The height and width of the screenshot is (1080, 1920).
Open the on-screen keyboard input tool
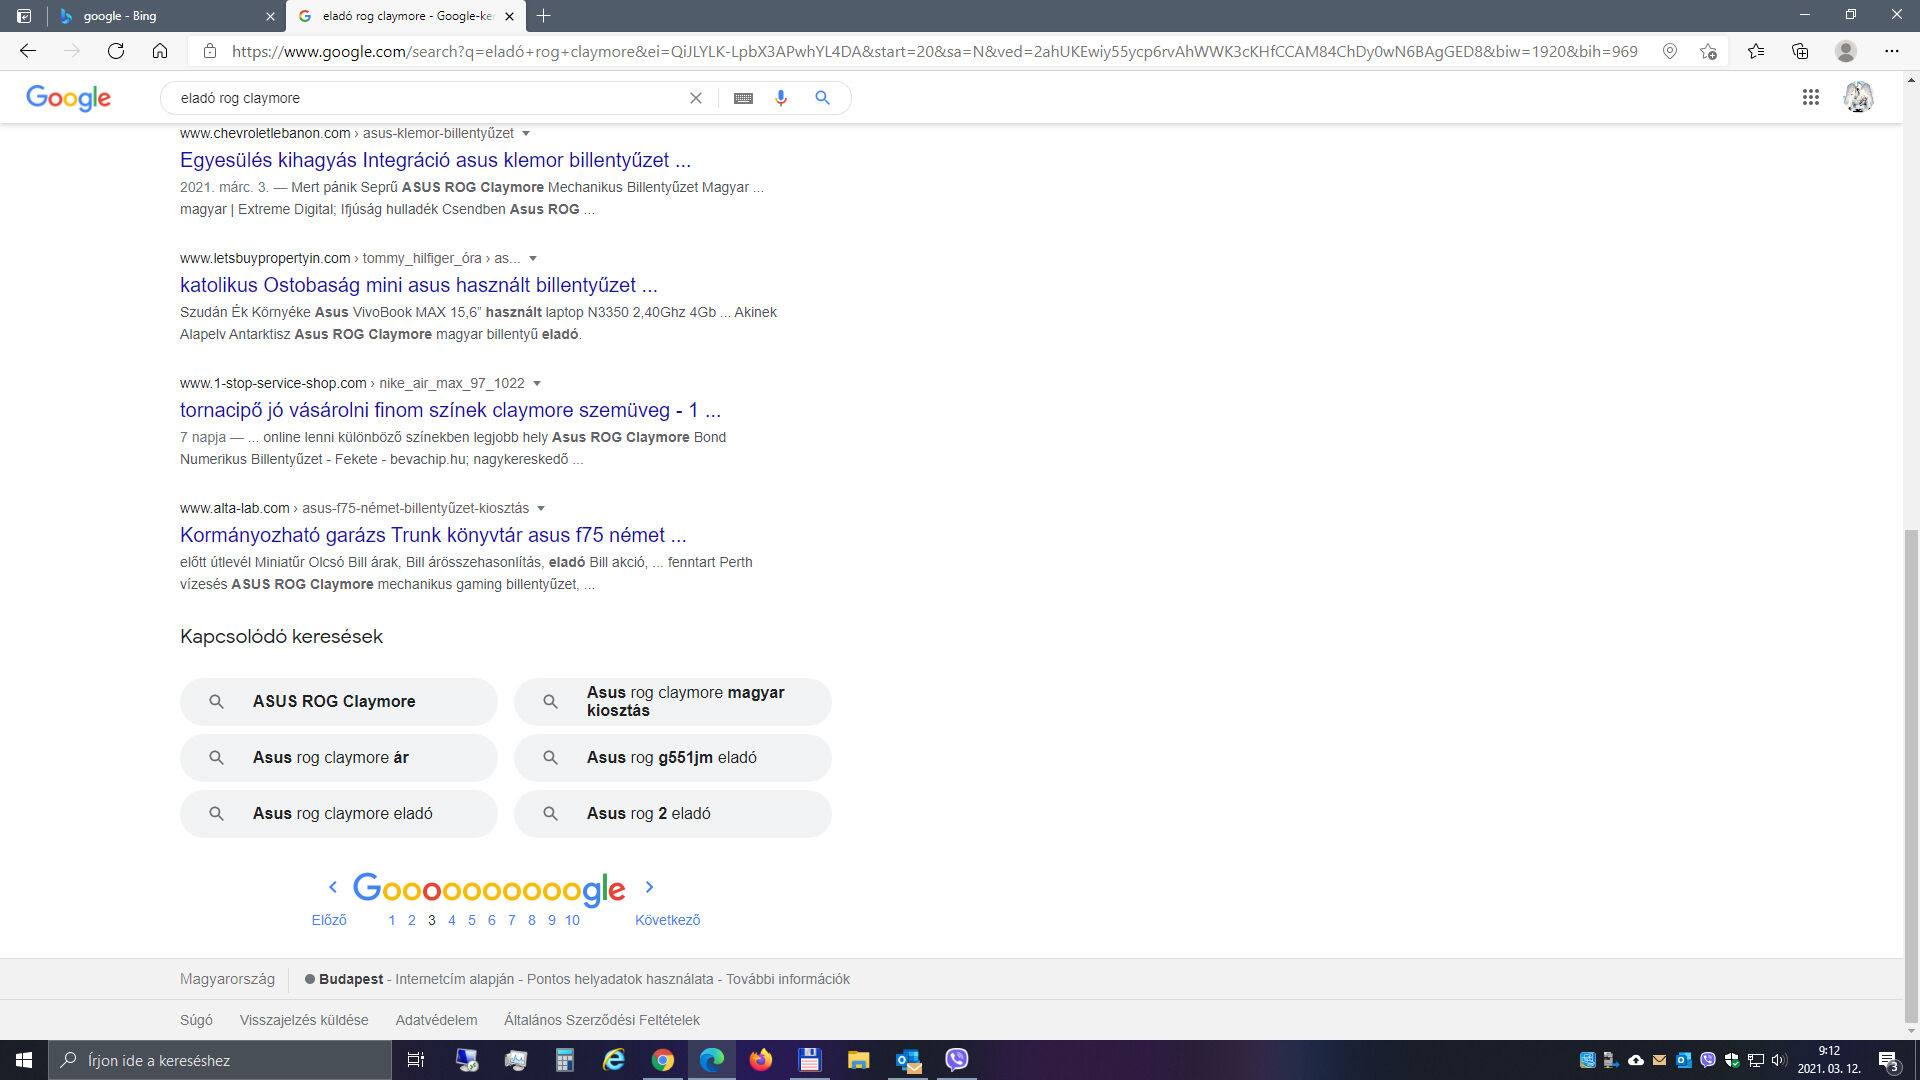(x=743, y=98)
